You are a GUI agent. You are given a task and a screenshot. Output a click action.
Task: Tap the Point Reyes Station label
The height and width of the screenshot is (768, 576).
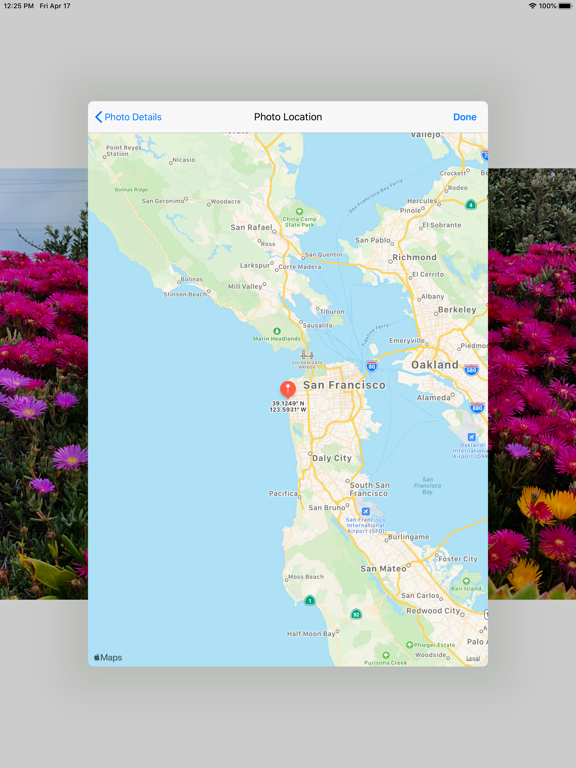[x=124, y=150]
